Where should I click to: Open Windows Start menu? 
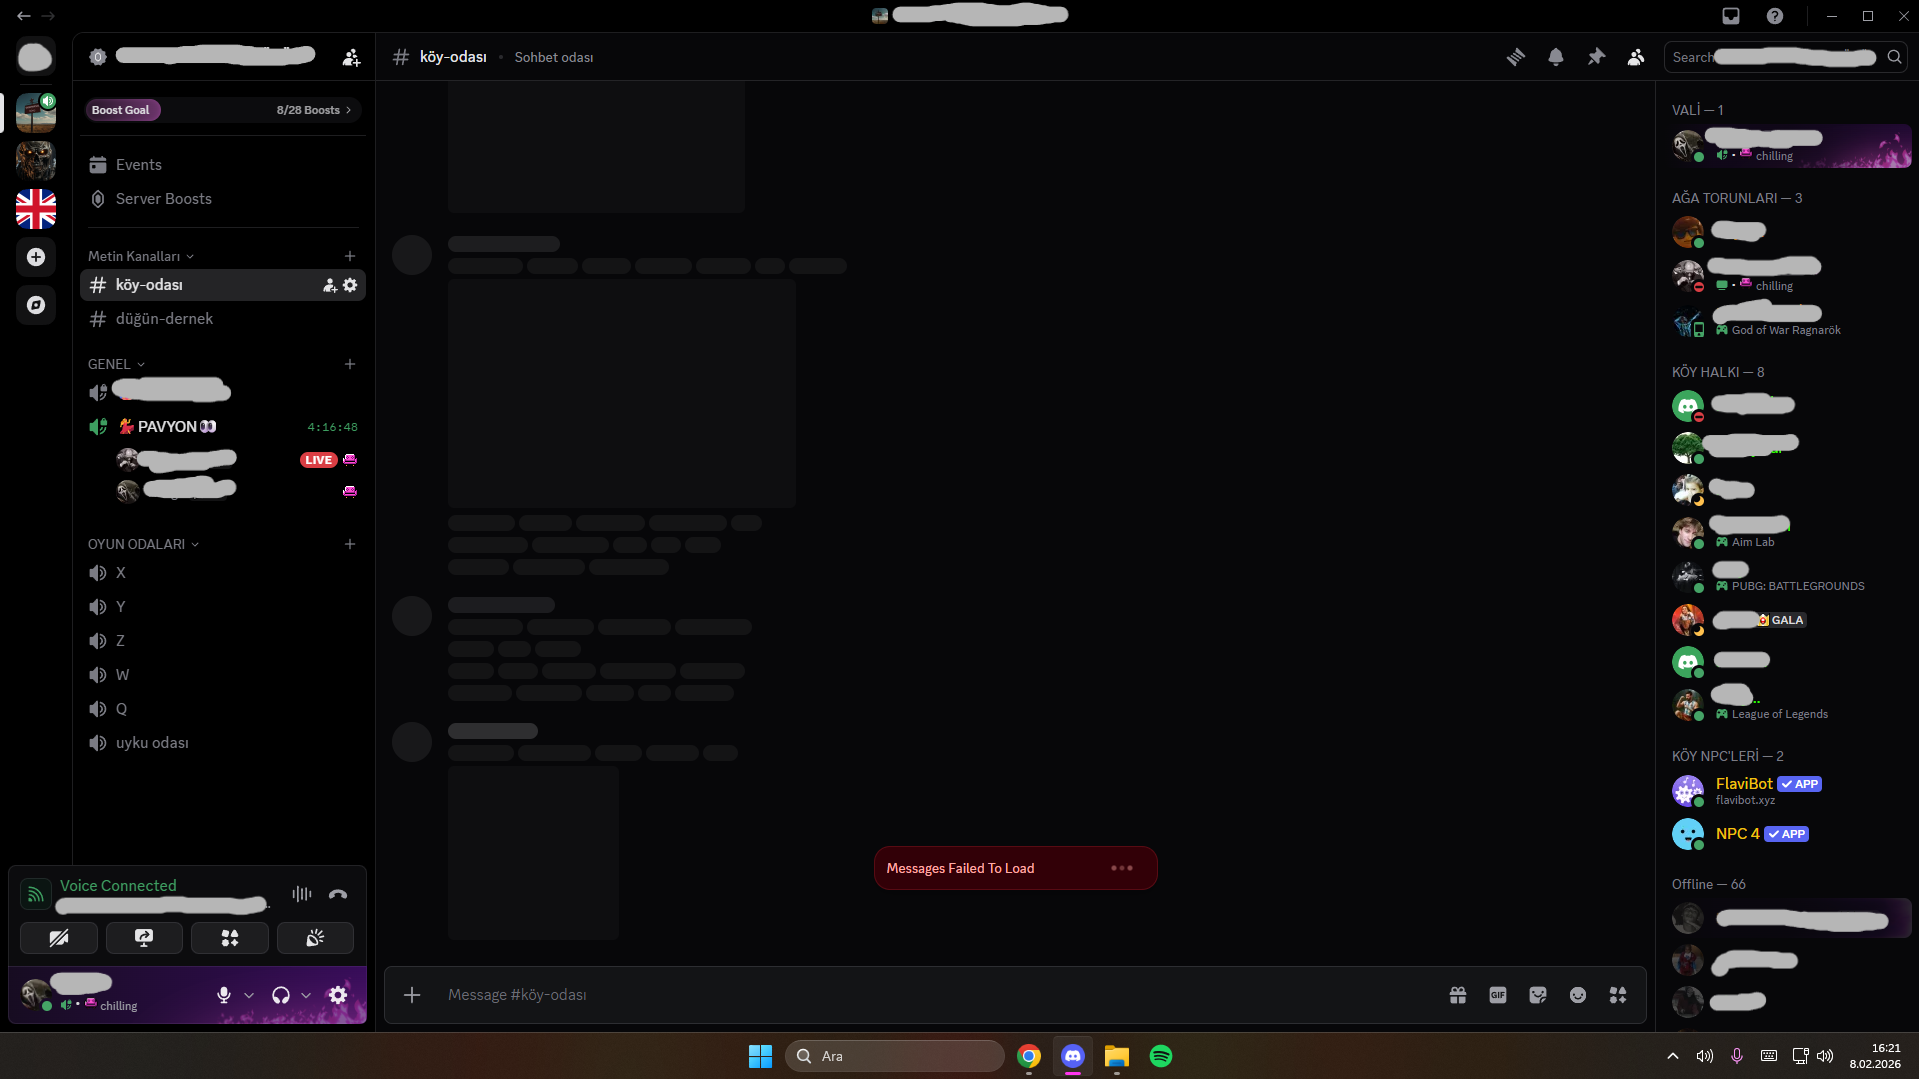760,1056
